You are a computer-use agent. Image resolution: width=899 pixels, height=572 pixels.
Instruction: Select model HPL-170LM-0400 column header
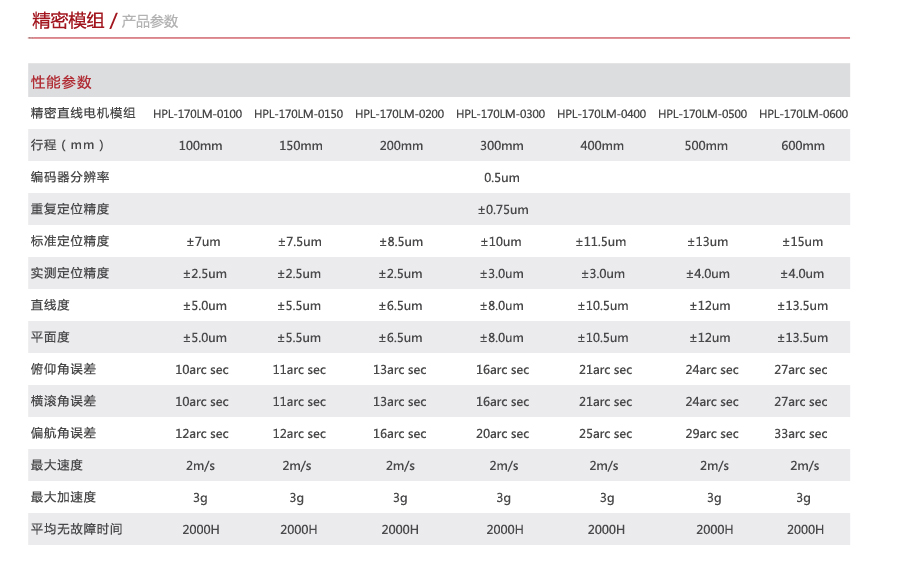click(x=601, y=114)
